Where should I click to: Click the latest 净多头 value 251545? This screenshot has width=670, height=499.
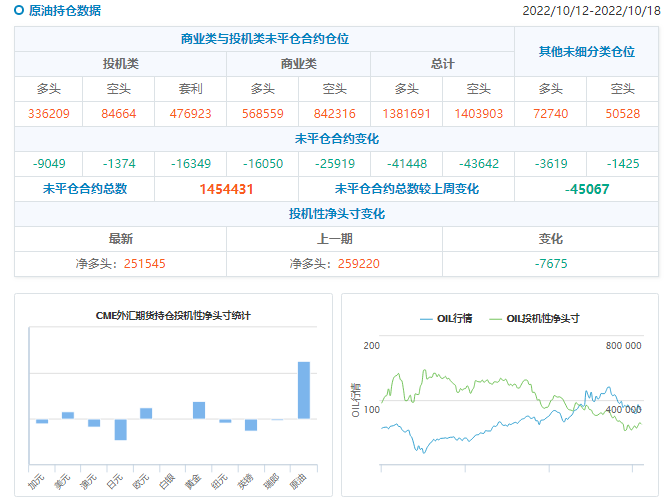coord(145,263)
